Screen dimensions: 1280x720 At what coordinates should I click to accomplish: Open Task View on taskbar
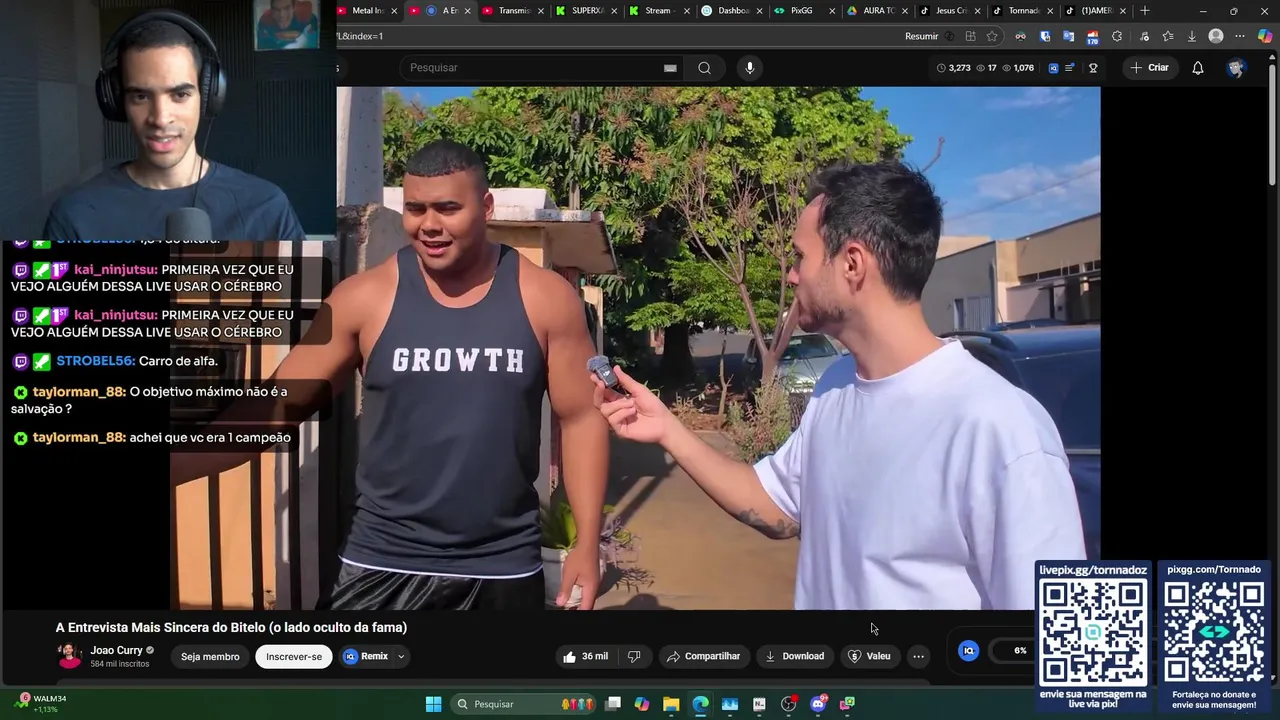613,704
